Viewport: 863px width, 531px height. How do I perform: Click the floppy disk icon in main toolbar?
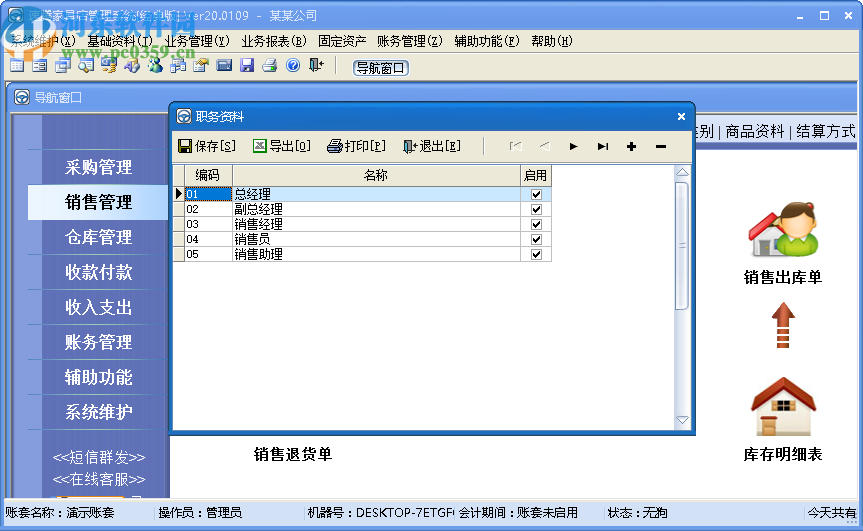tap(247, 66)
